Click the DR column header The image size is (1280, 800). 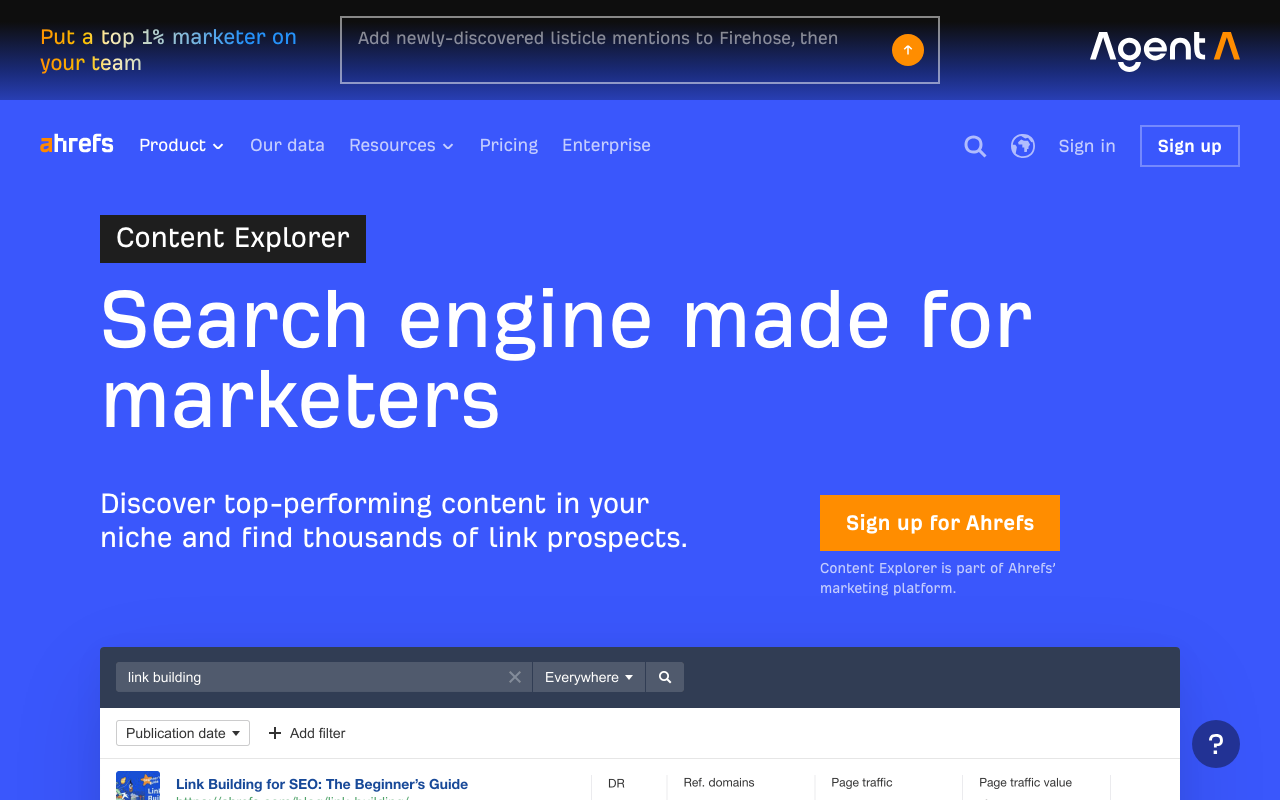pos(616,783)
